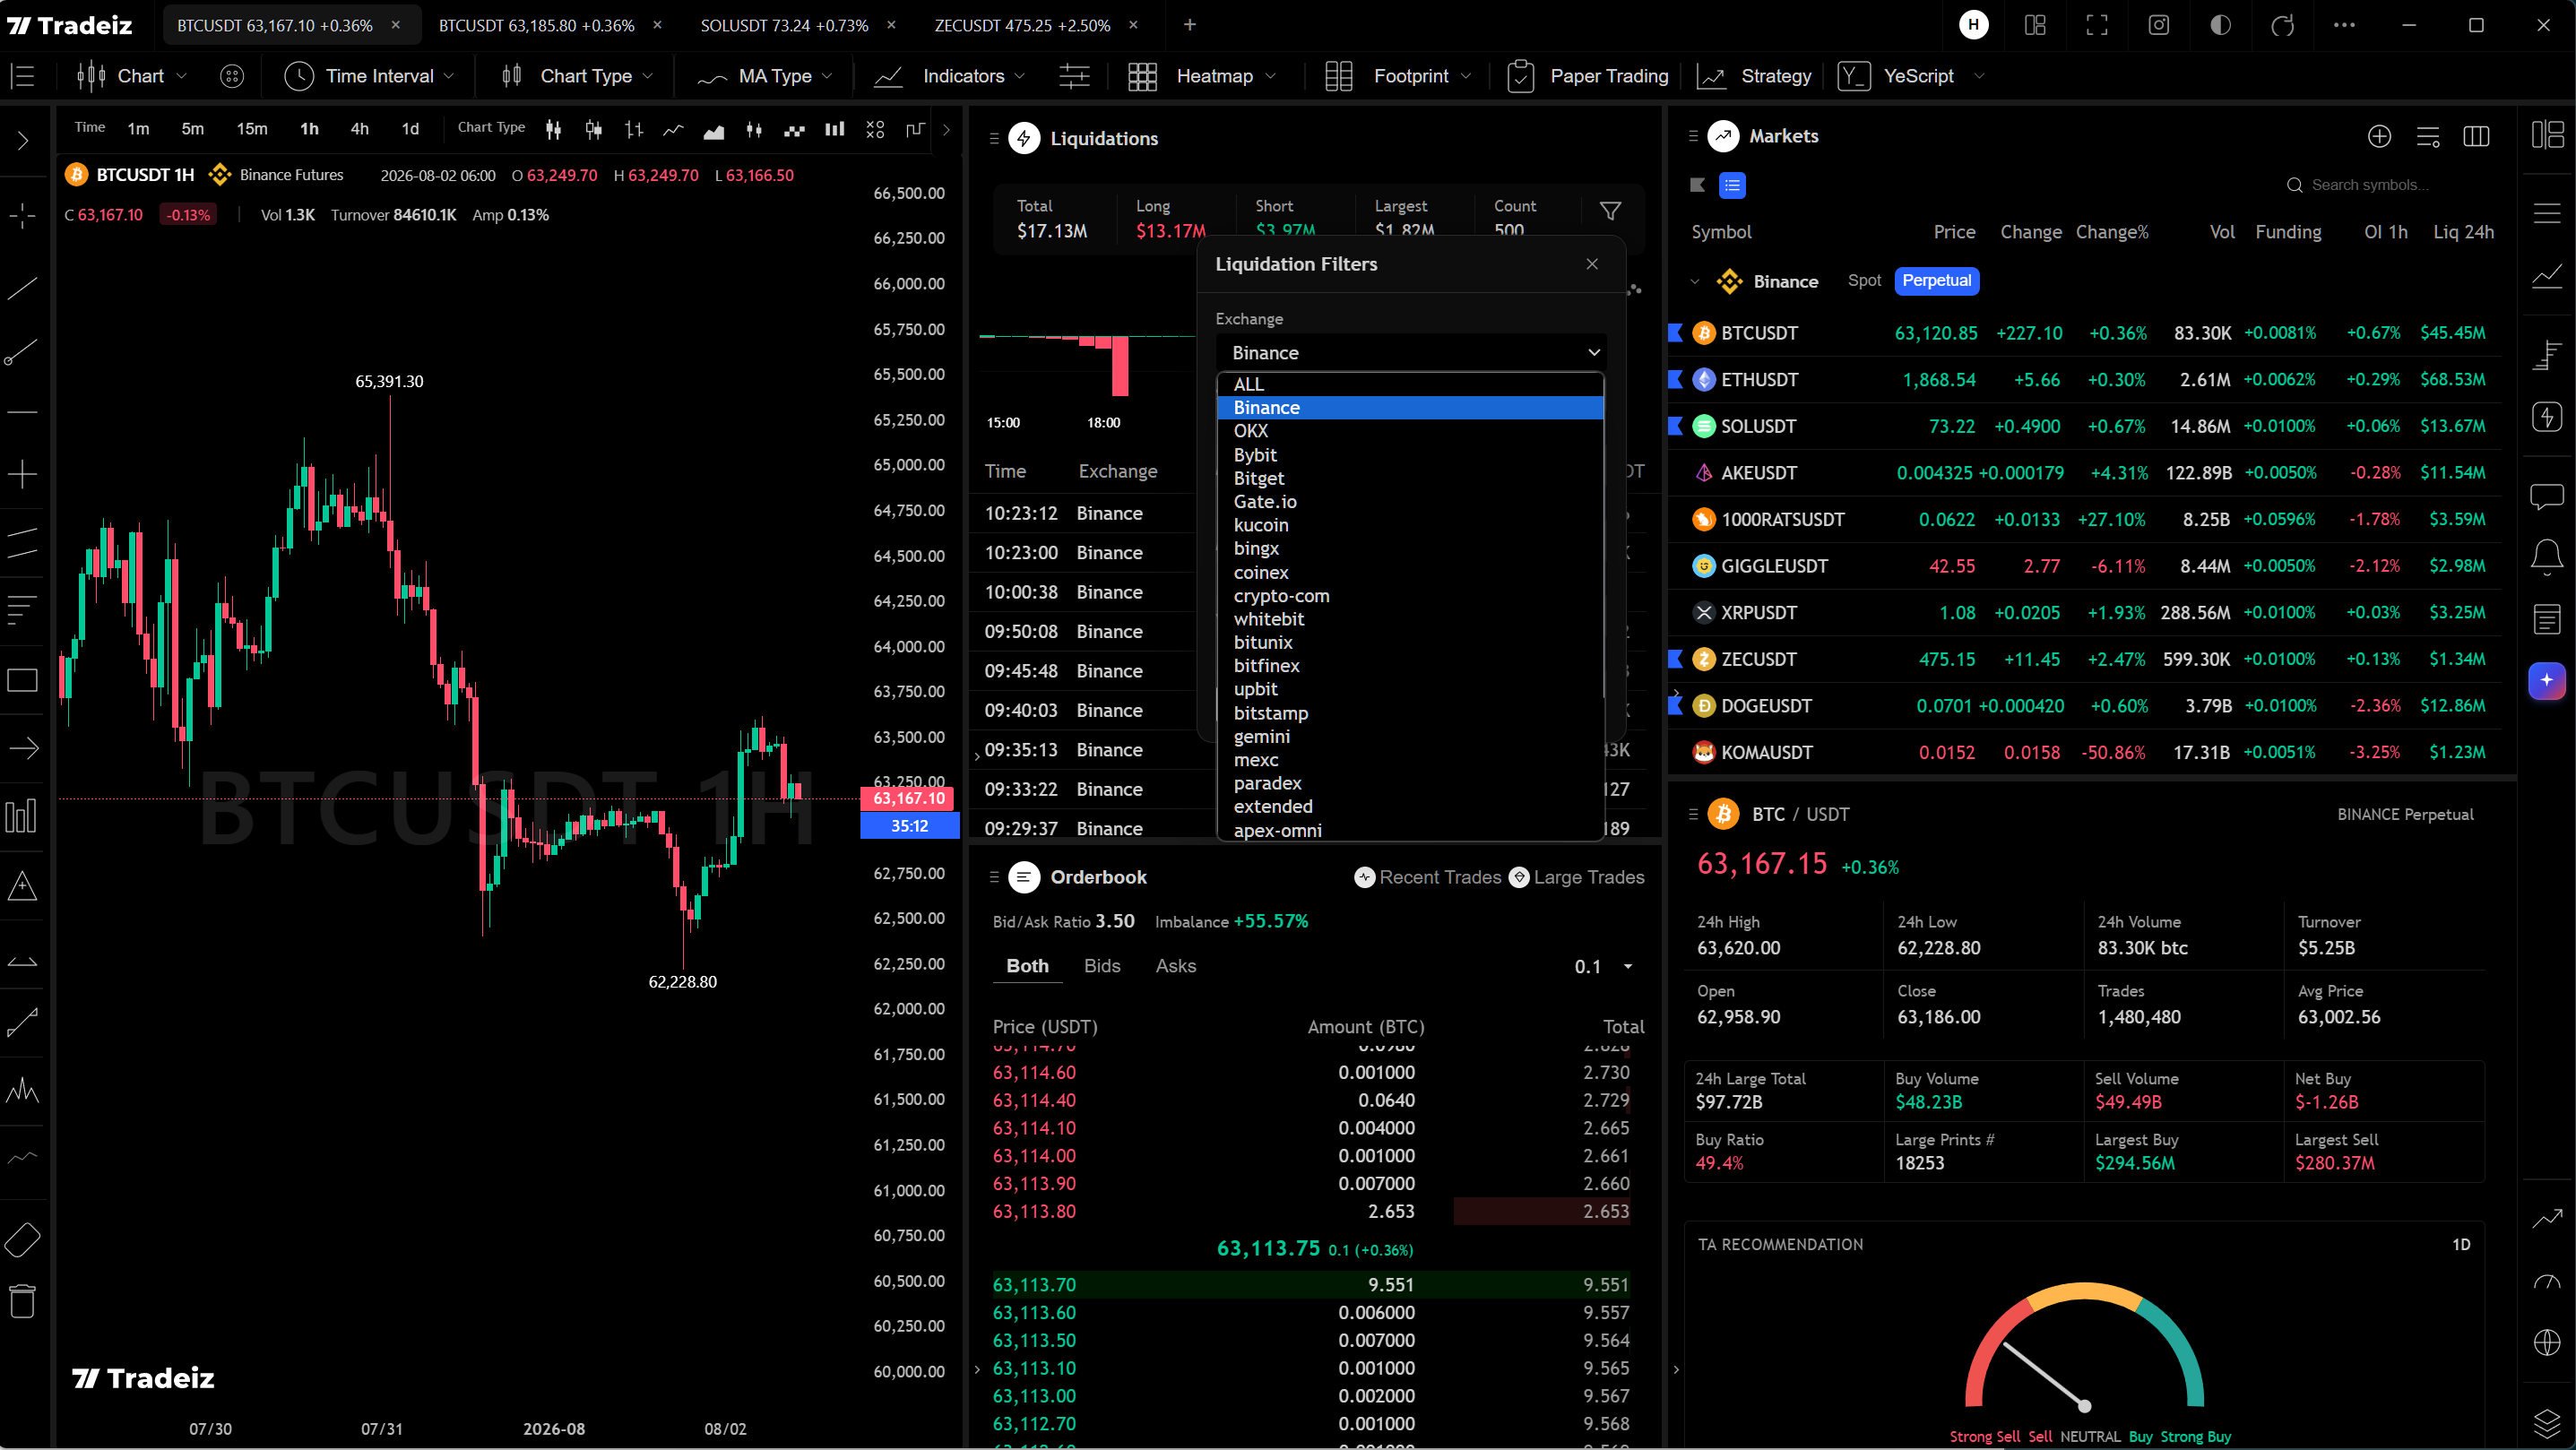The width and height of the screenshot is (2576, 1450).
Task: Toggle favorite flag for ETHUSDT row
Action: [1676, 380]
